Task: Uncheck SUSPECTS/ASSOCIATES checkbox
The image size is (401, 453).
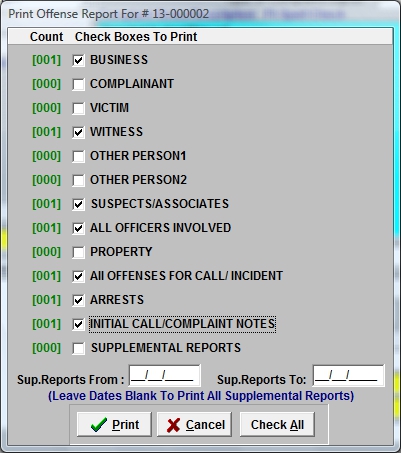Action: coord(78,204)
